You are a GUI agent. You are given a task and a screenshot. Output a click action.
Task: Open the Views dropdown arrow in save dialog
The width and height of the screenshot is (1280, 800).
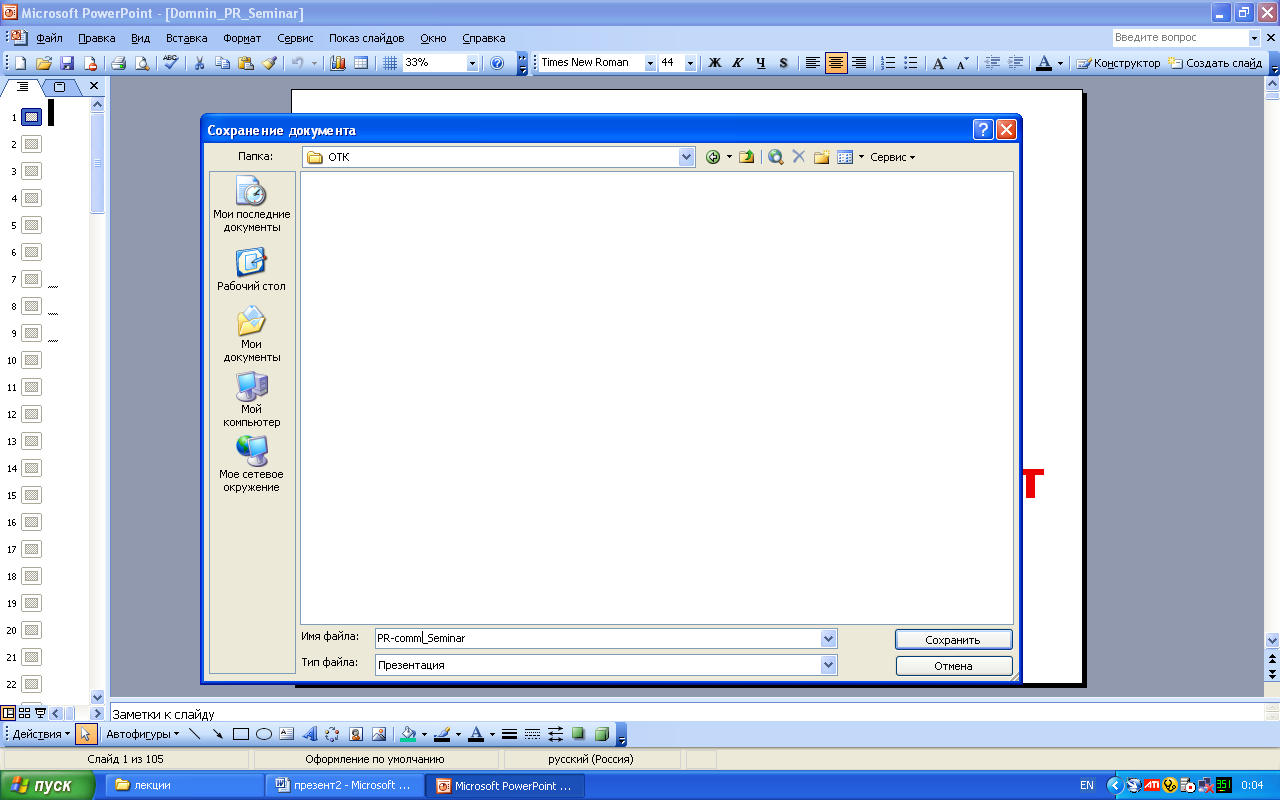tap(861, 157)
